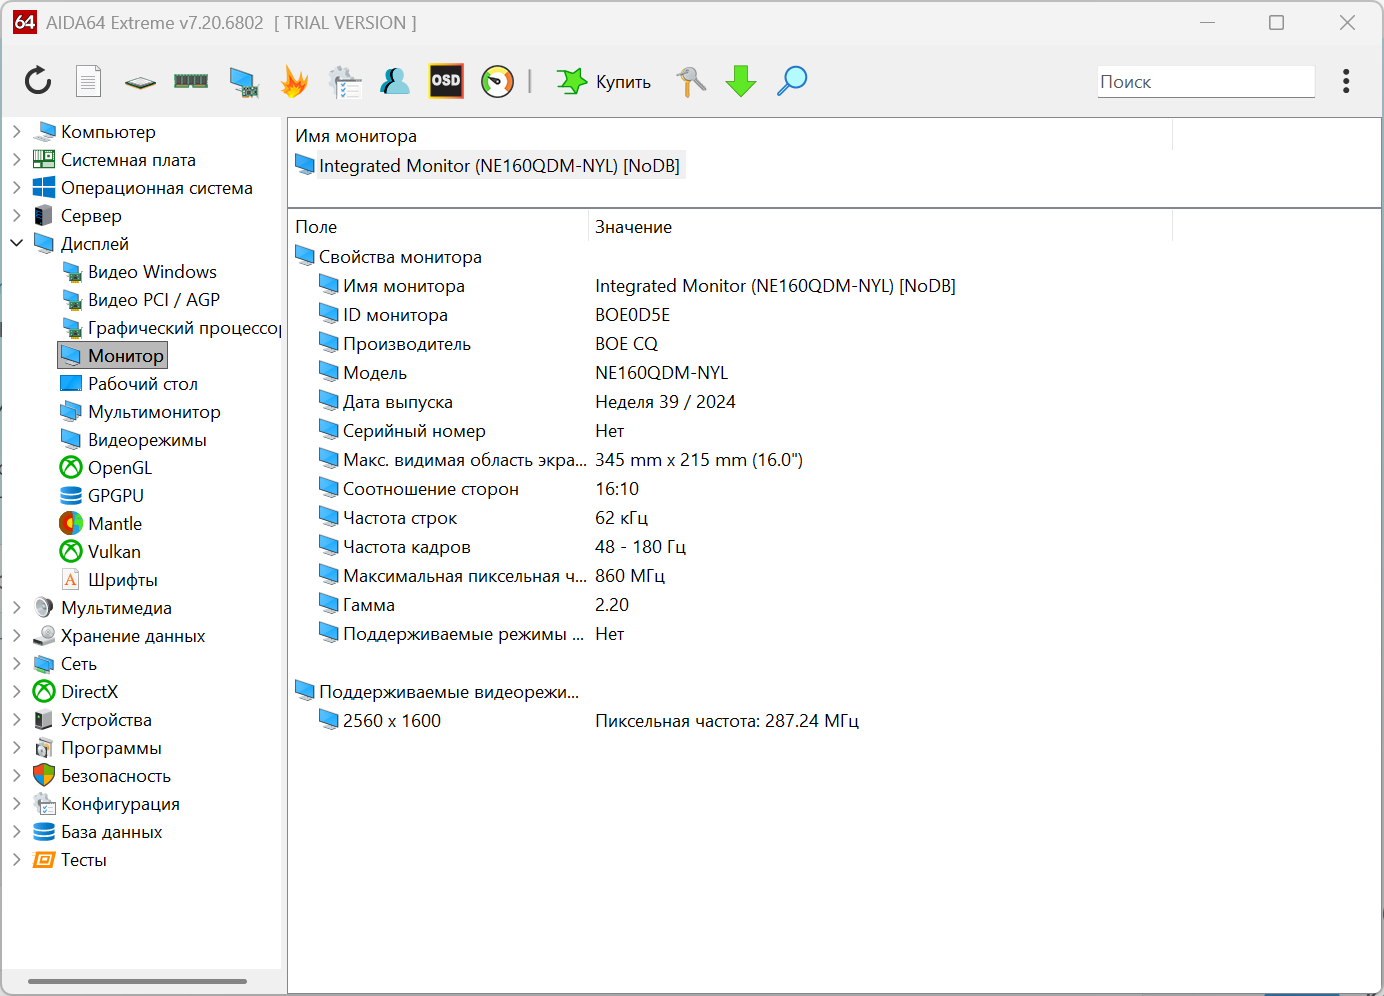Expand the Системная плата node

coord(16,159)
